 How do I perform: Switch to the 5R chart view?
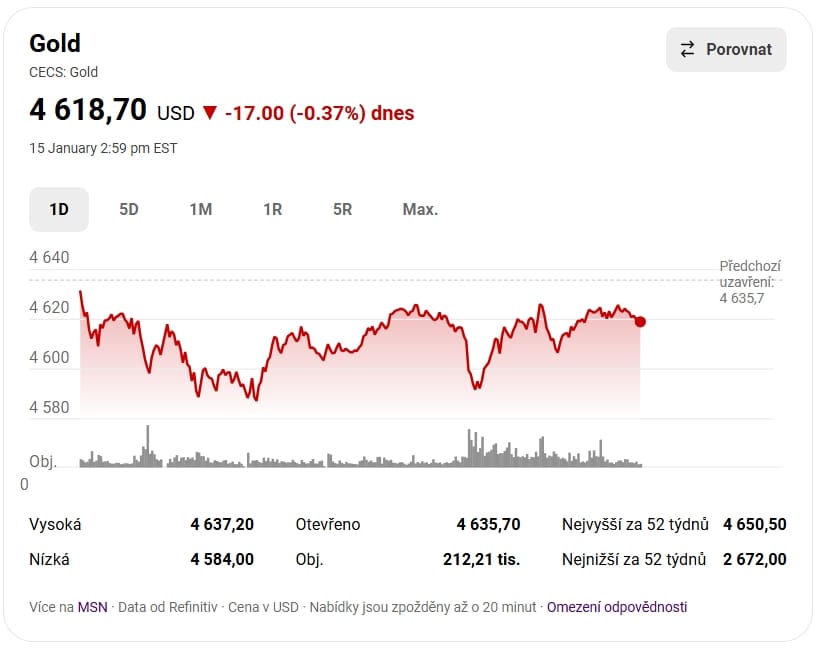[x=341, y=209]
